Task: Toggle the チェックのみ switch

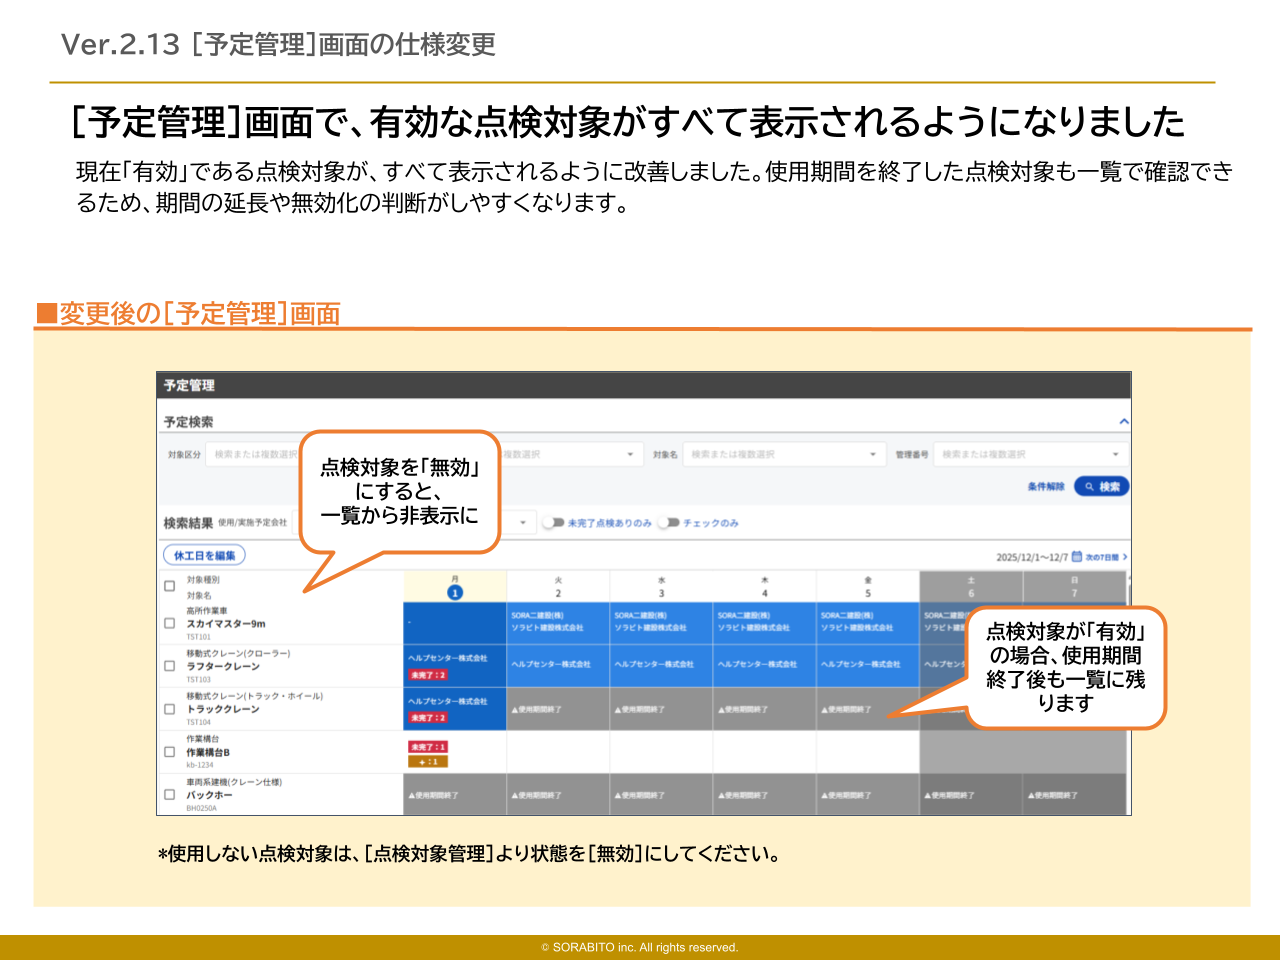Action: click(668, 523)
